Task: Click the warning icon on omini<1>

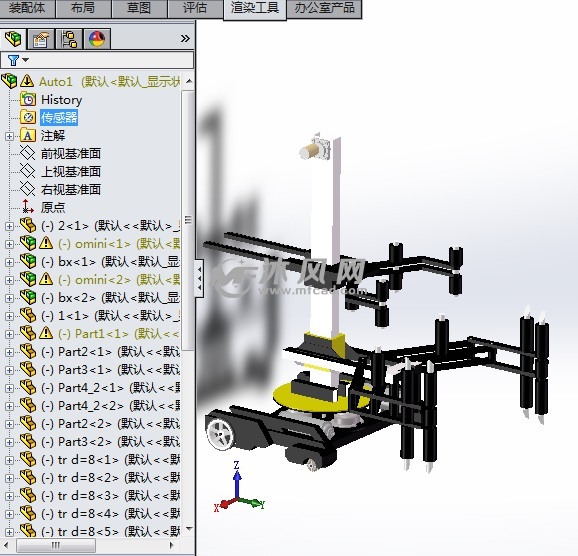Action: [x=46, y=243]
